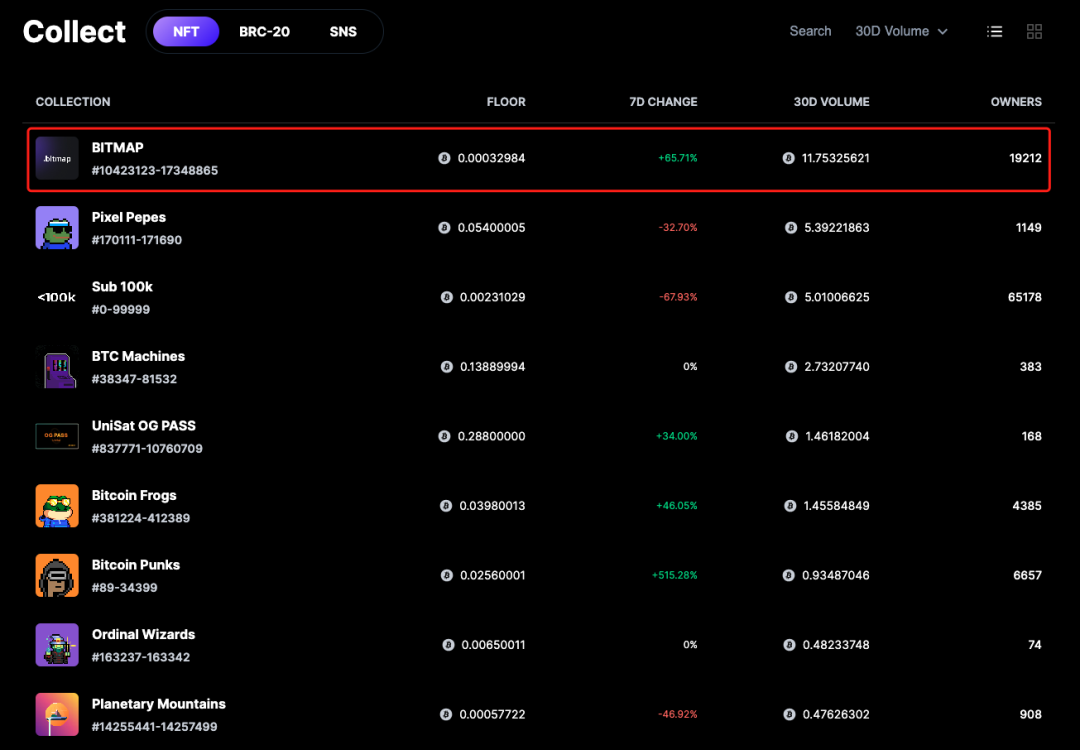Screen dimensions: 1080x750
Task: Sort by COLLECTION column header
Action: click(73, 102)
